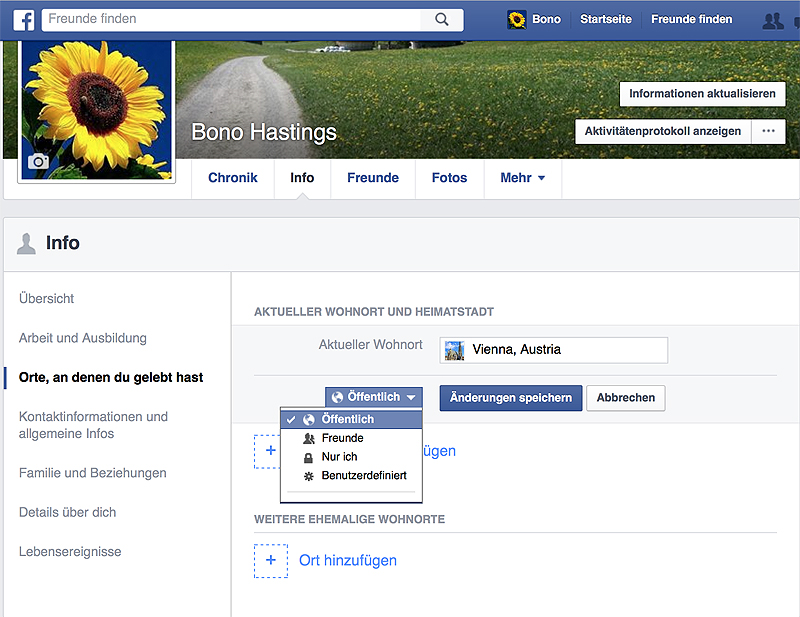Click the Aktueller Wohnort input field

[554, 350]
